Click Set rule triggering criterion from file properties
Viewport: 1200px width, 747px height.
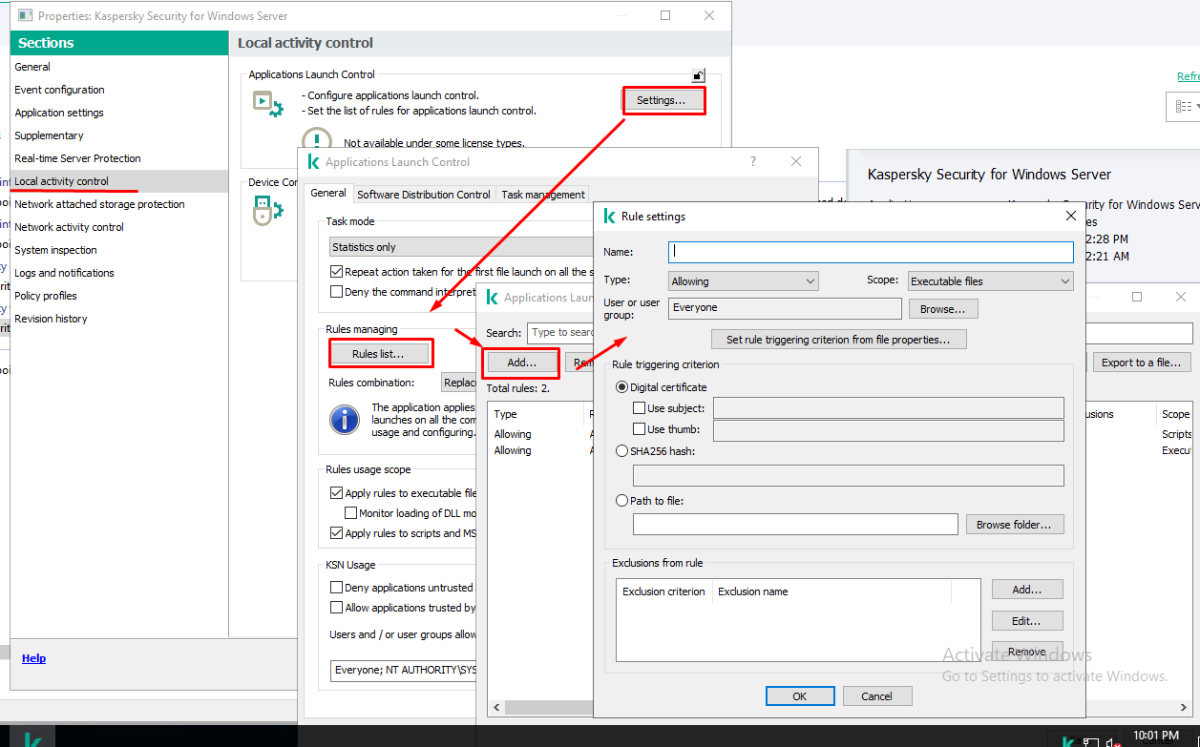click(838, 340)
